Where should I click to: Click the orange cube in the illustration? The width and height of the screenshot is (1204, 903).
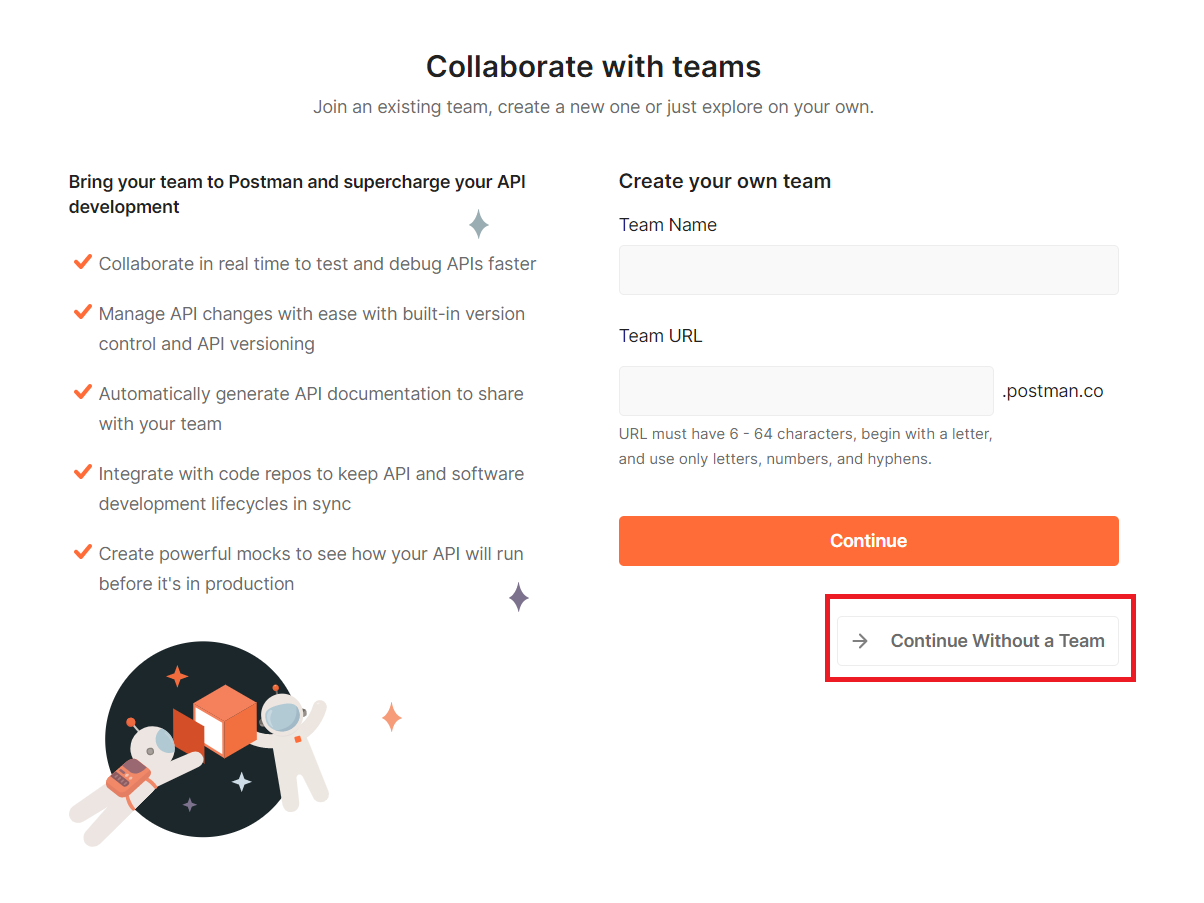[x=225, y=719]
